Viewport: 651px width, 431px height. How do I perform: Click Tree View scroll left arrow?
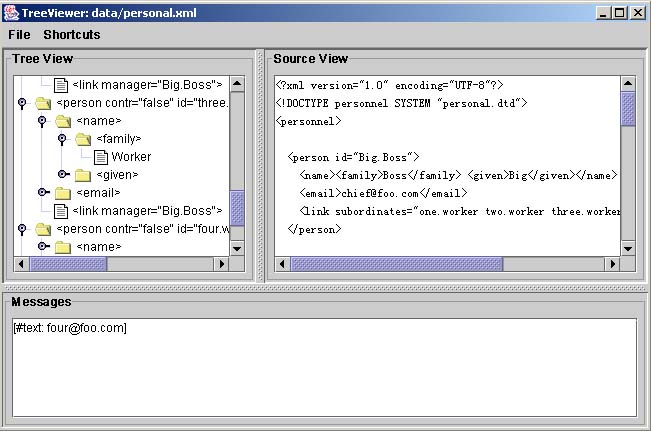tap(22, 264)
